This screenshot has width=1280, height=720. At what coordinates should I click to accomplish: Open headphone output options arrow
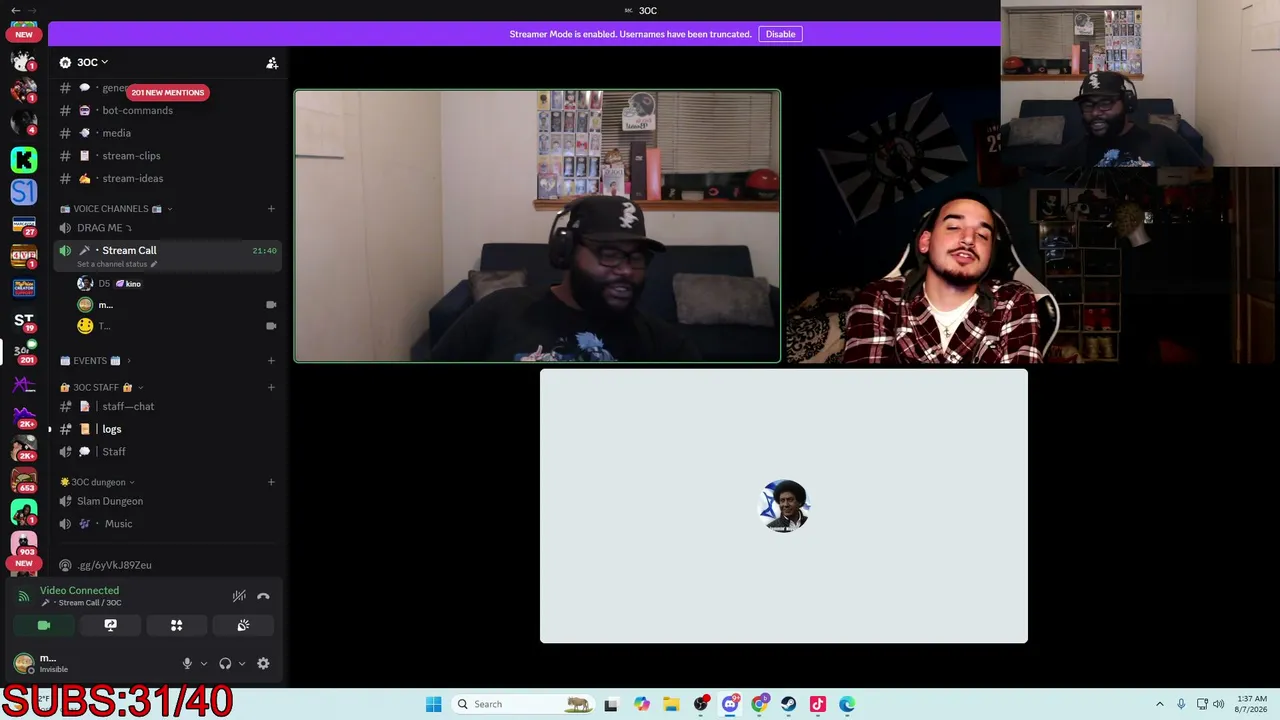tap(242, 663)
